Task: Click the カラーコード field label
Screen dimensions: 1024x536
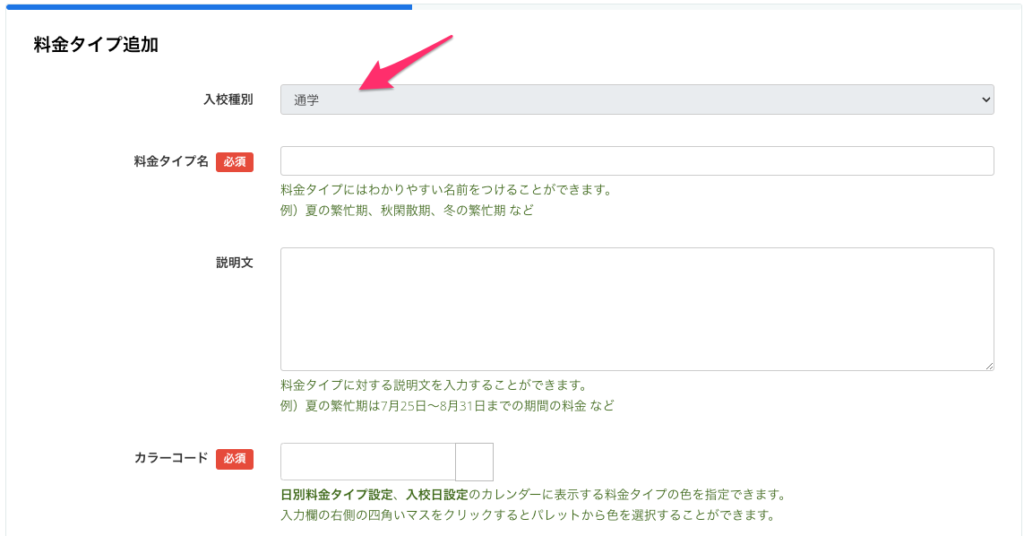Action: pos(171,458)
